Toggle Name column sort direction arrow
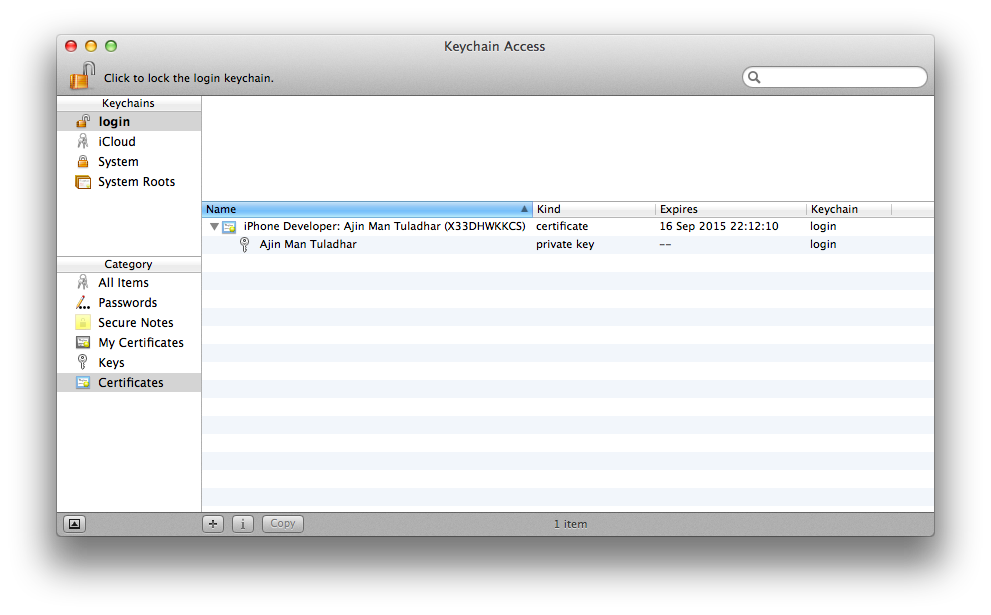This screenshot has height=615, width=991. coord(524,209)
